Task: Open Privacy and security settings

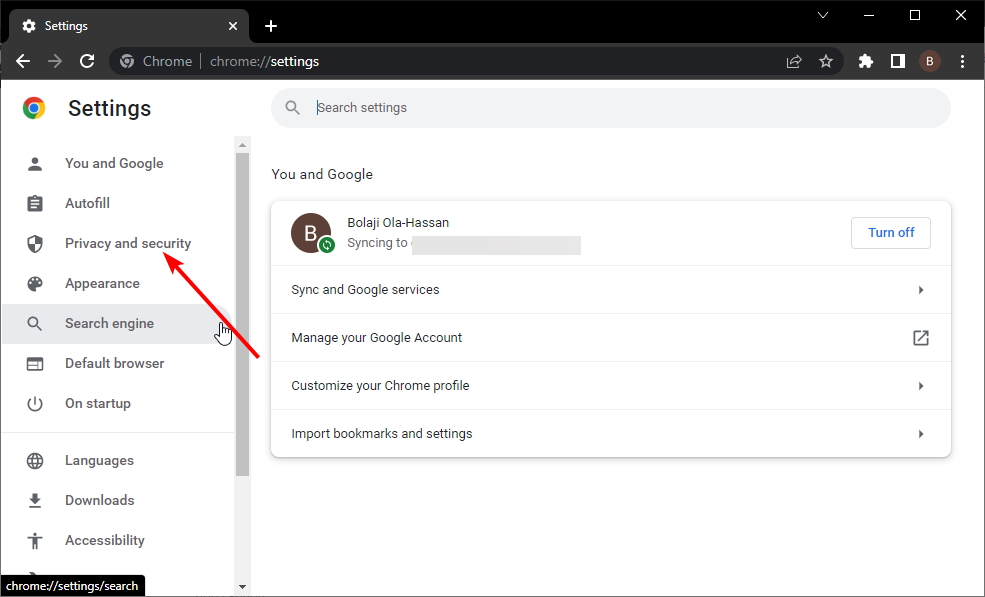Action: point(127,243)
